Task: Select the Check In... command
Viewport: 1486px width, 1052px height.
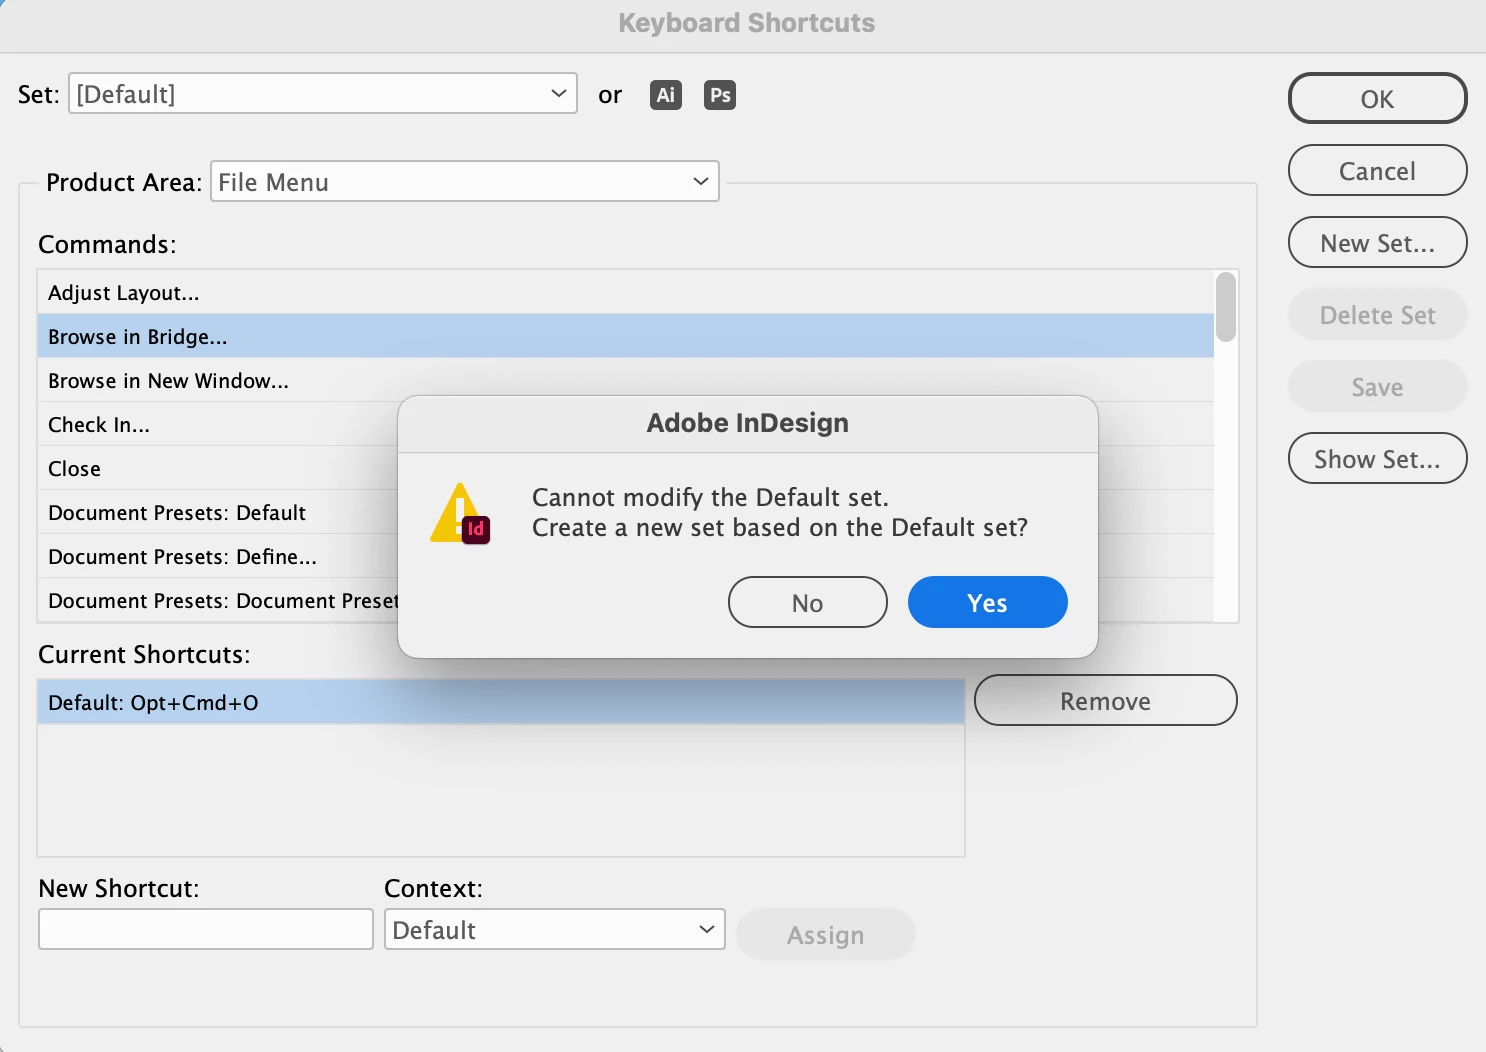Action: coord(218,424)
